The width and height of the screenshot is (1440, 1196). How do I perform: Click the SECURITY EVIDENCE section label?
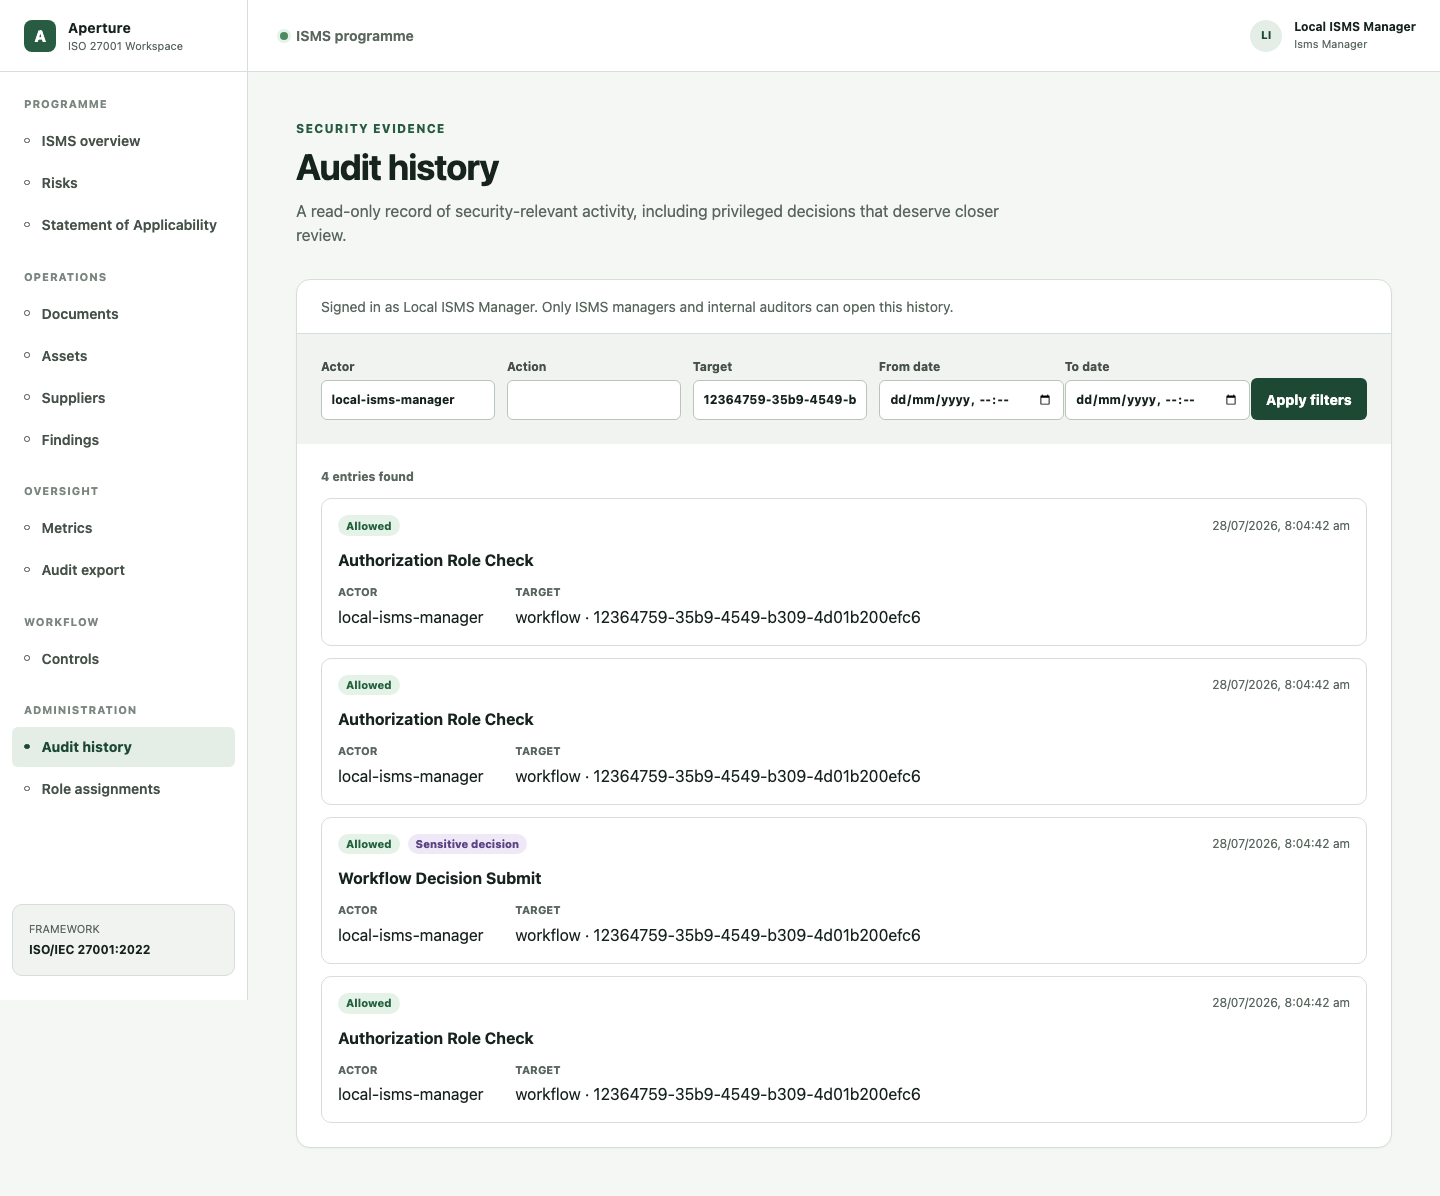(371, 129)
